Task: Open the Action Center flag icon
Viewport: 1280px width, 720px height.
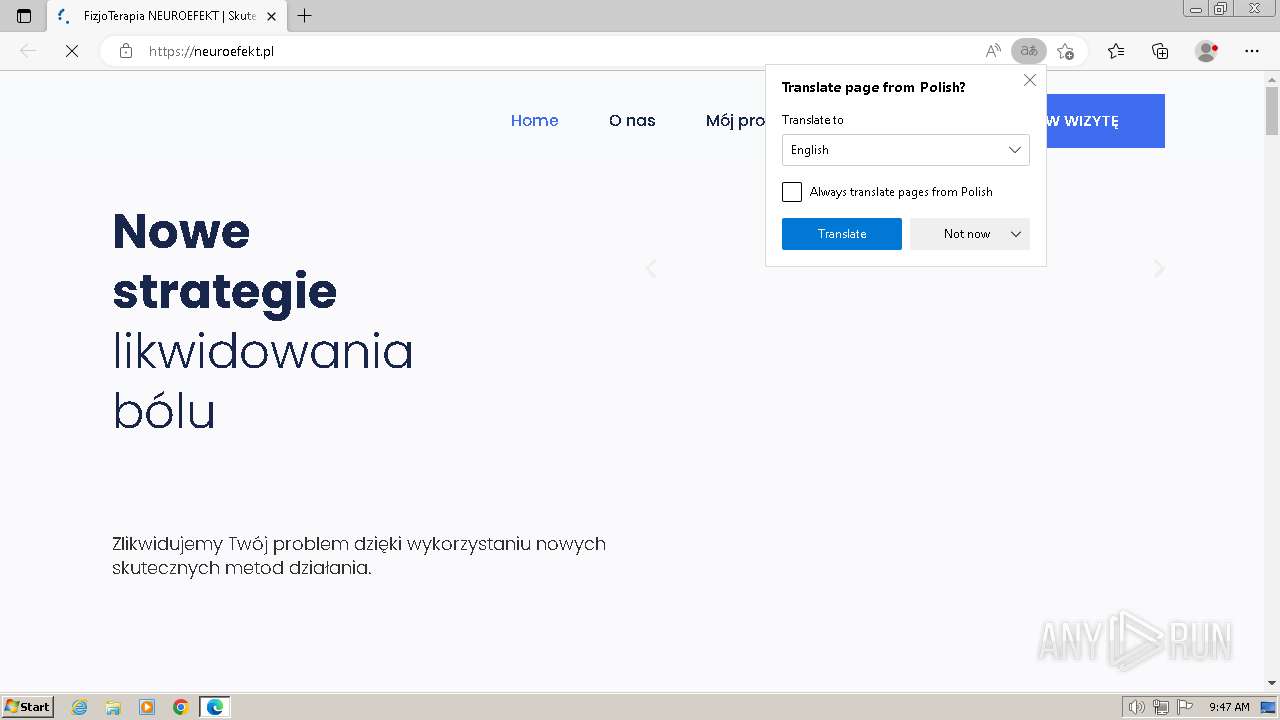Action: coord(1185,707)
